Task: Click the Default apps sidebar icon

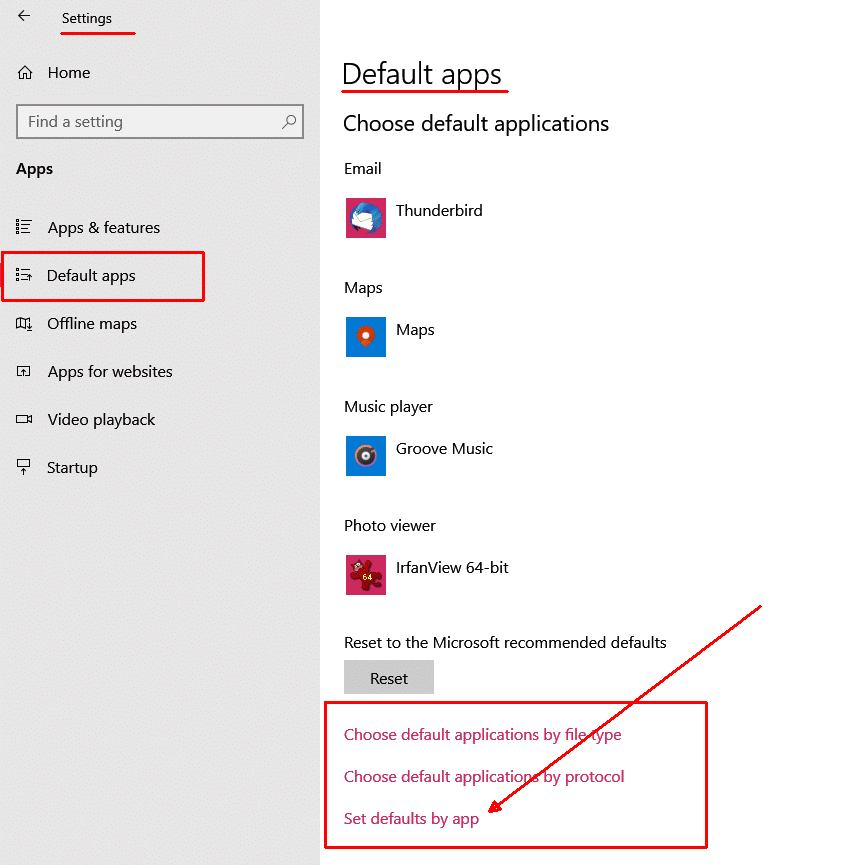Action: point(24,275)
